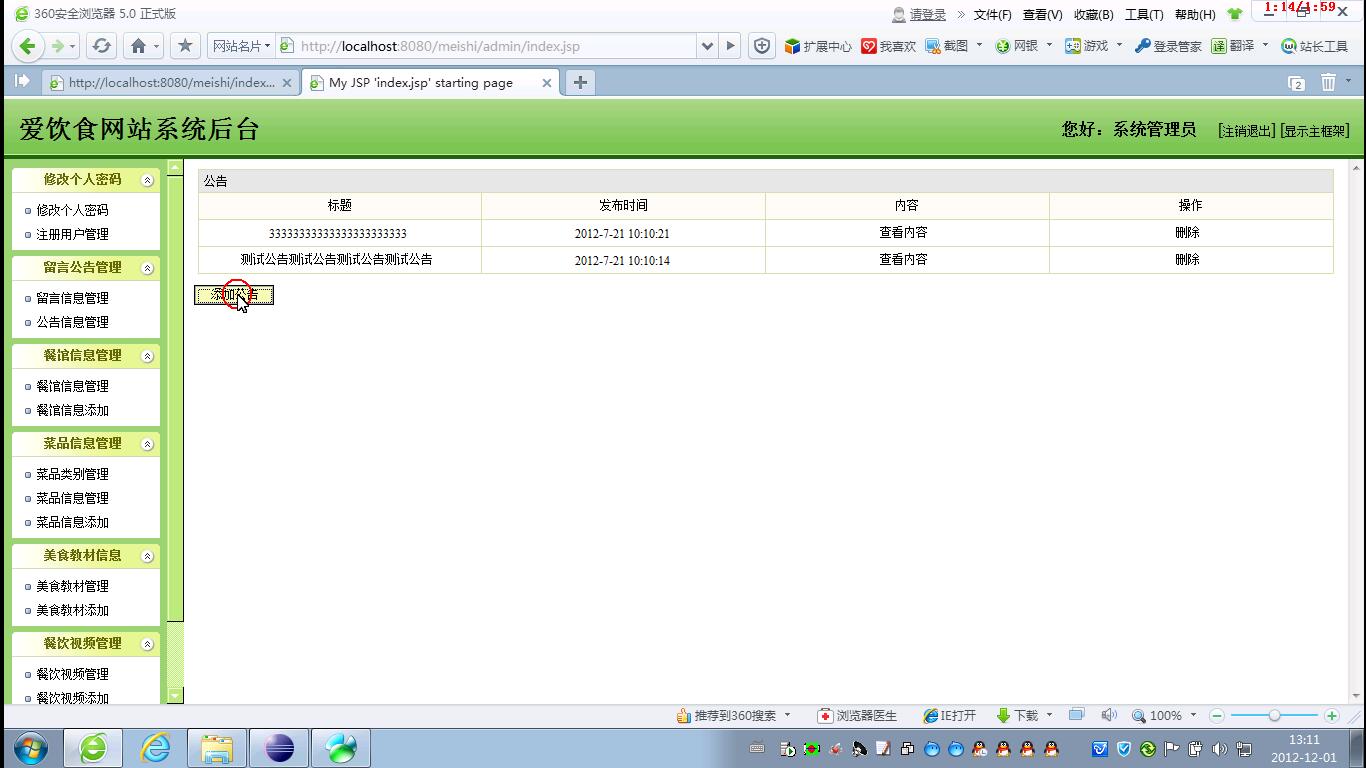Click IE打开 in status bar
This screenshot has width=1366, height=768.
tap(949, 715)
